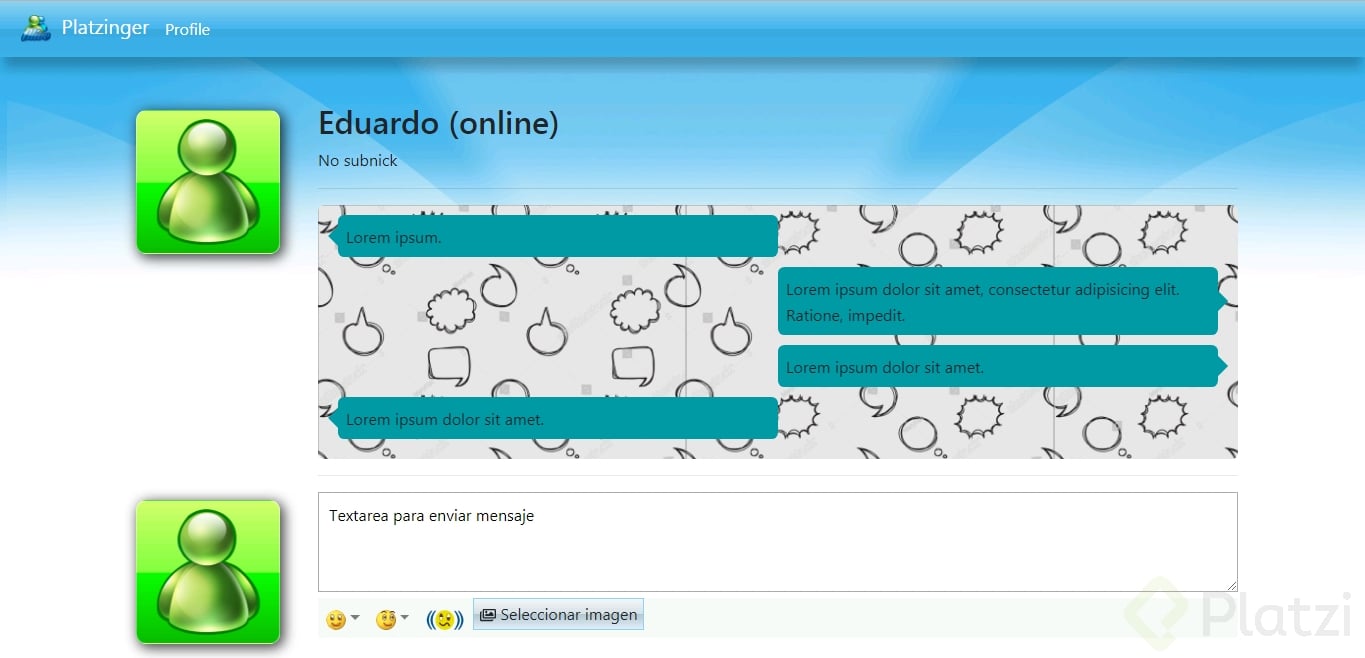The width and height of the screenshot is (1365, 658).
Task: Click your own avatar beside the textarea
Action: tap(208, 572)
